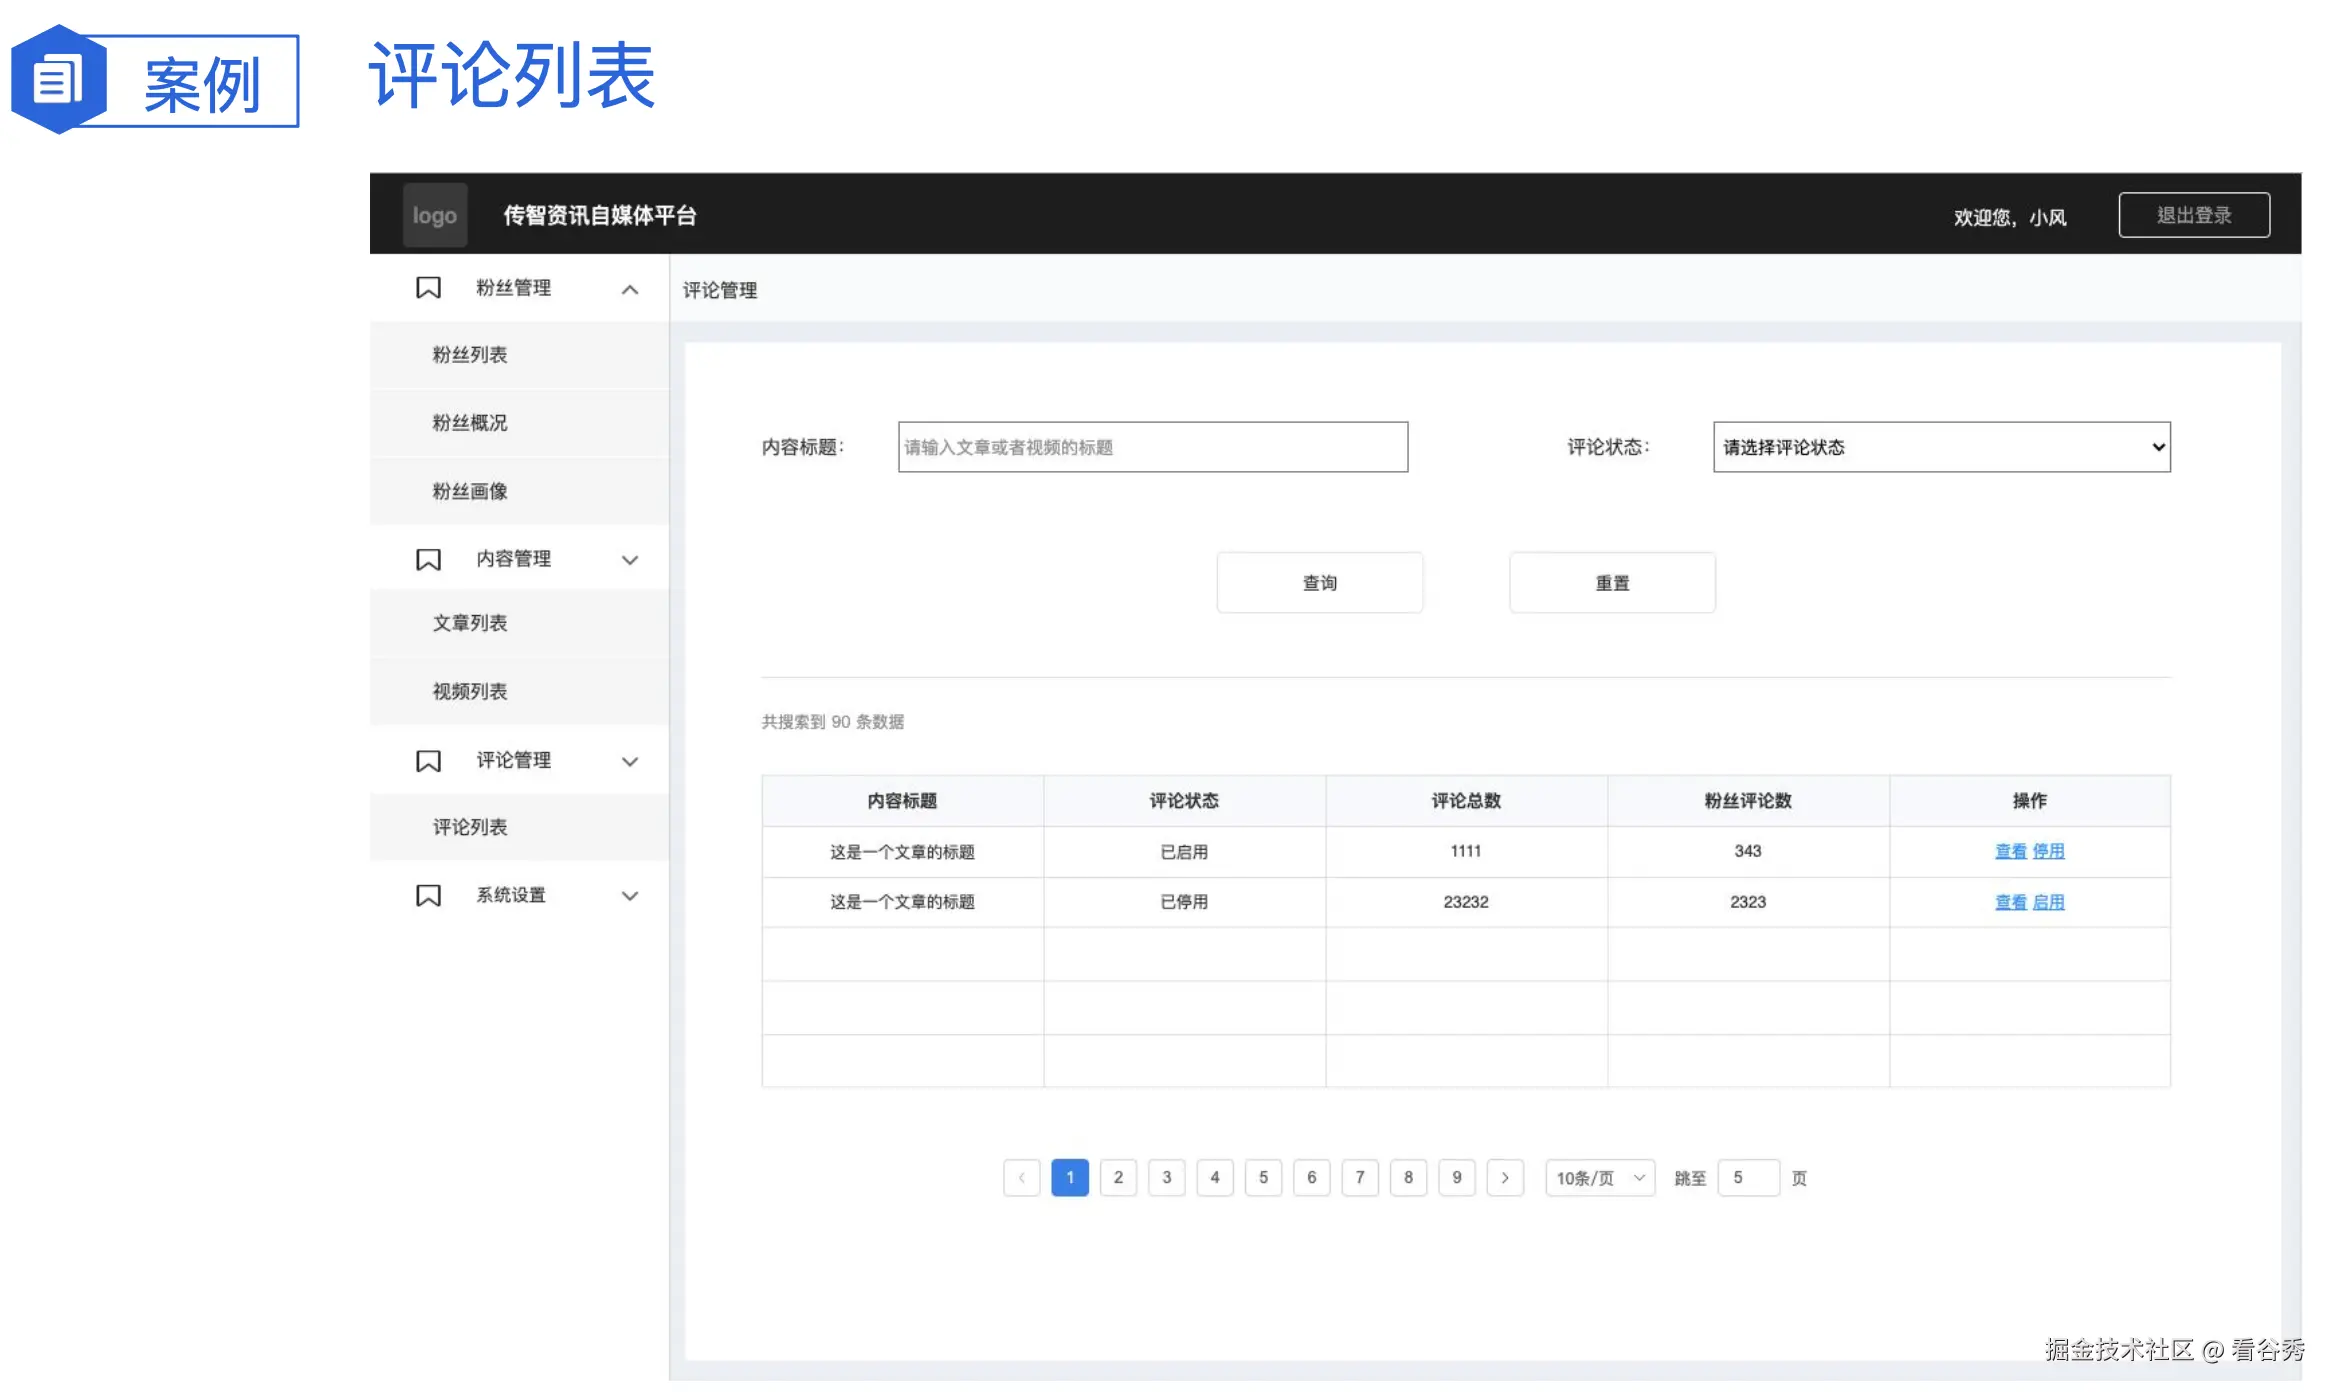Click the 案例 document badge icon top-left

tap(58, 80)
